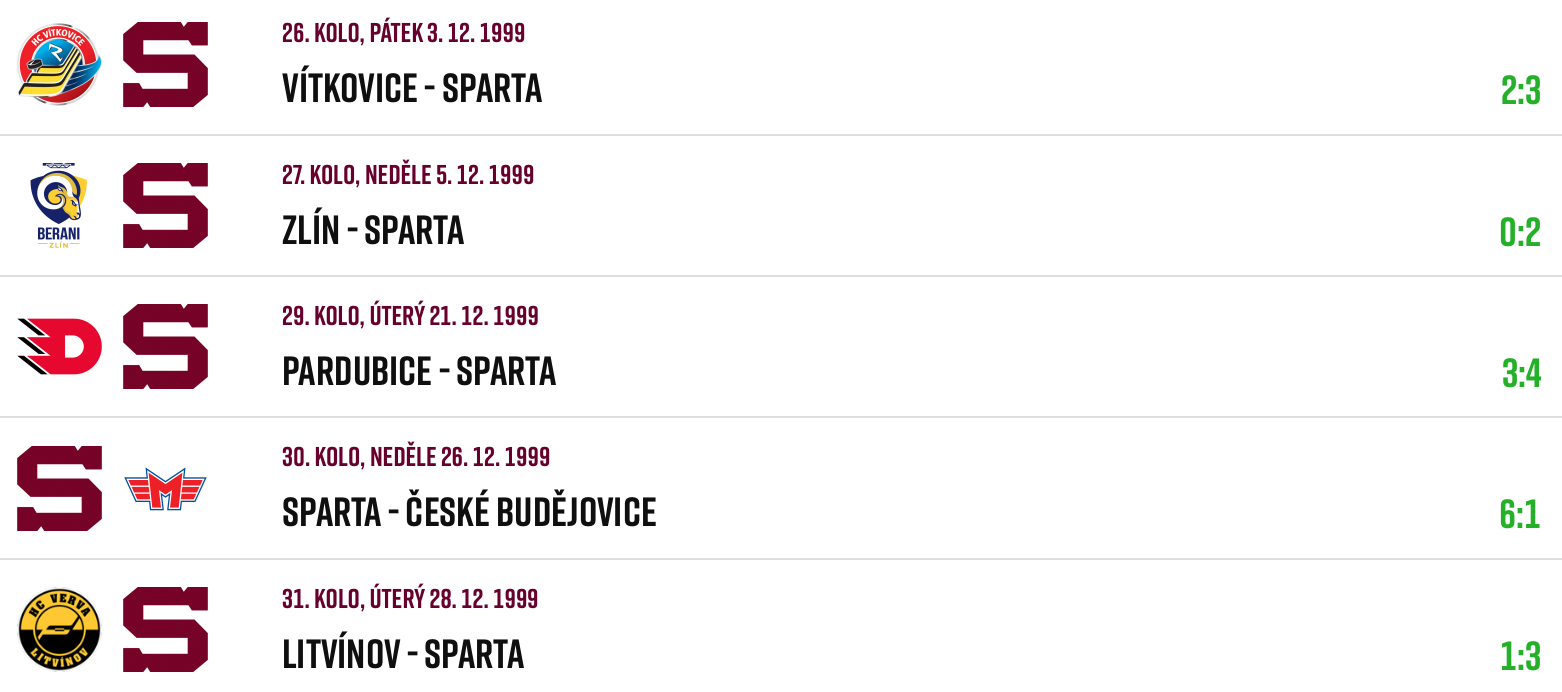1562x692 pixels.
Task: Click the Berani Zlín ram logo
Action: 59,205
